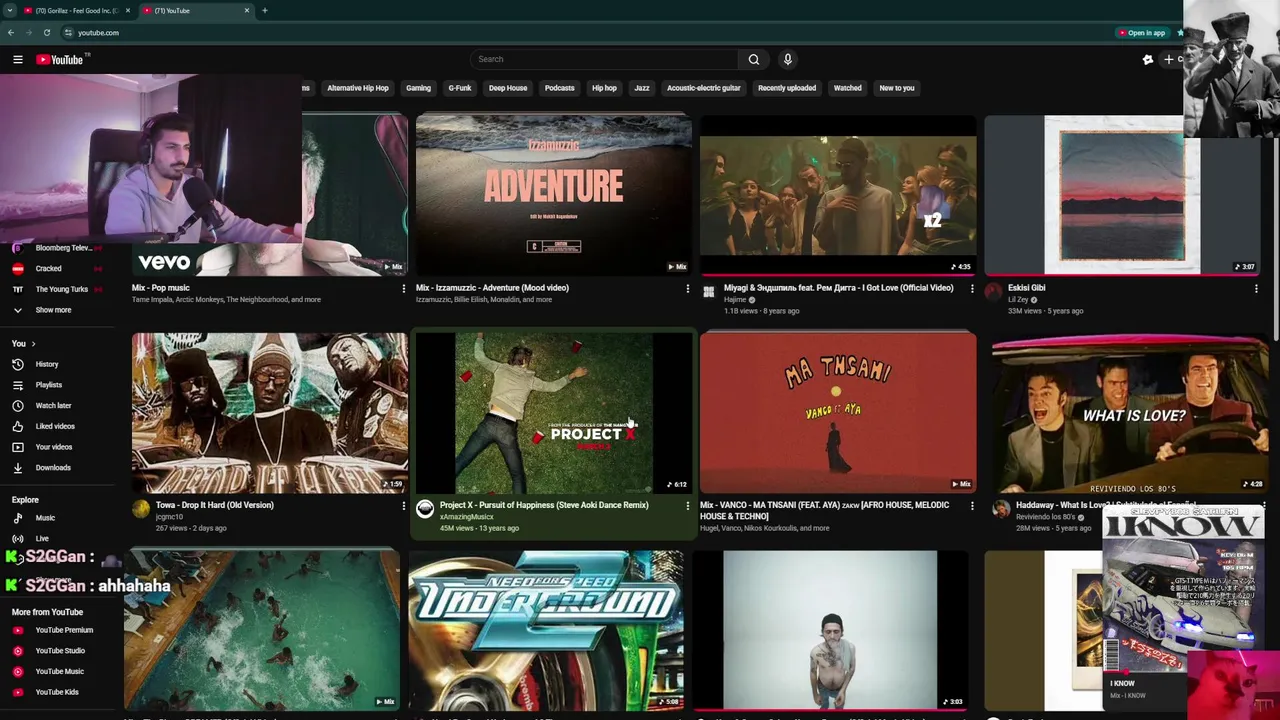
Task: Open Your videos in the sidebar
Action: point(54,447)
